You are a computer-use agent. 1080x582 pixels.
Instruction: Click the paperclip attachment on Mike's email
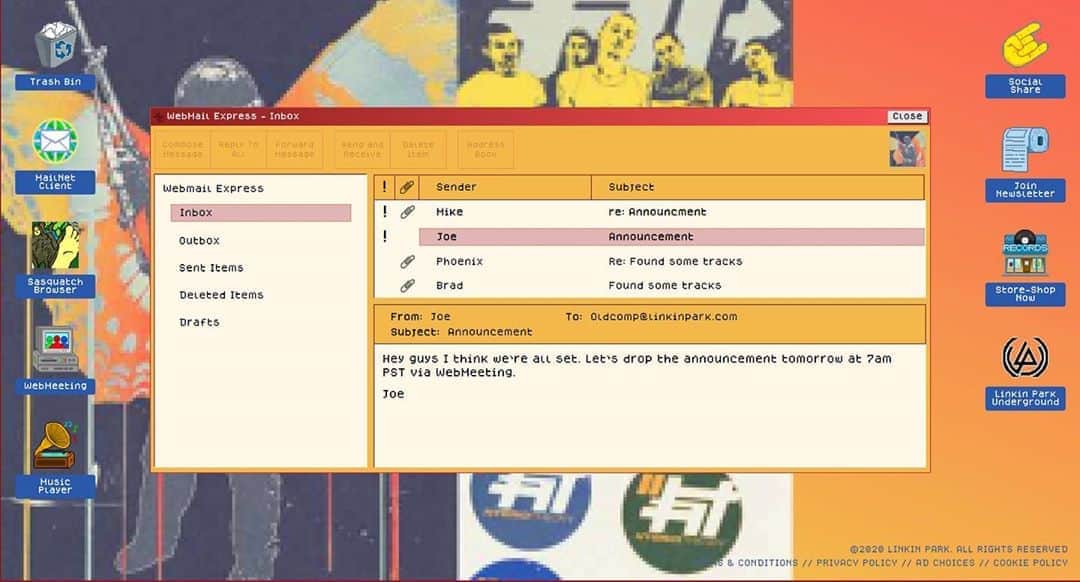407,212
